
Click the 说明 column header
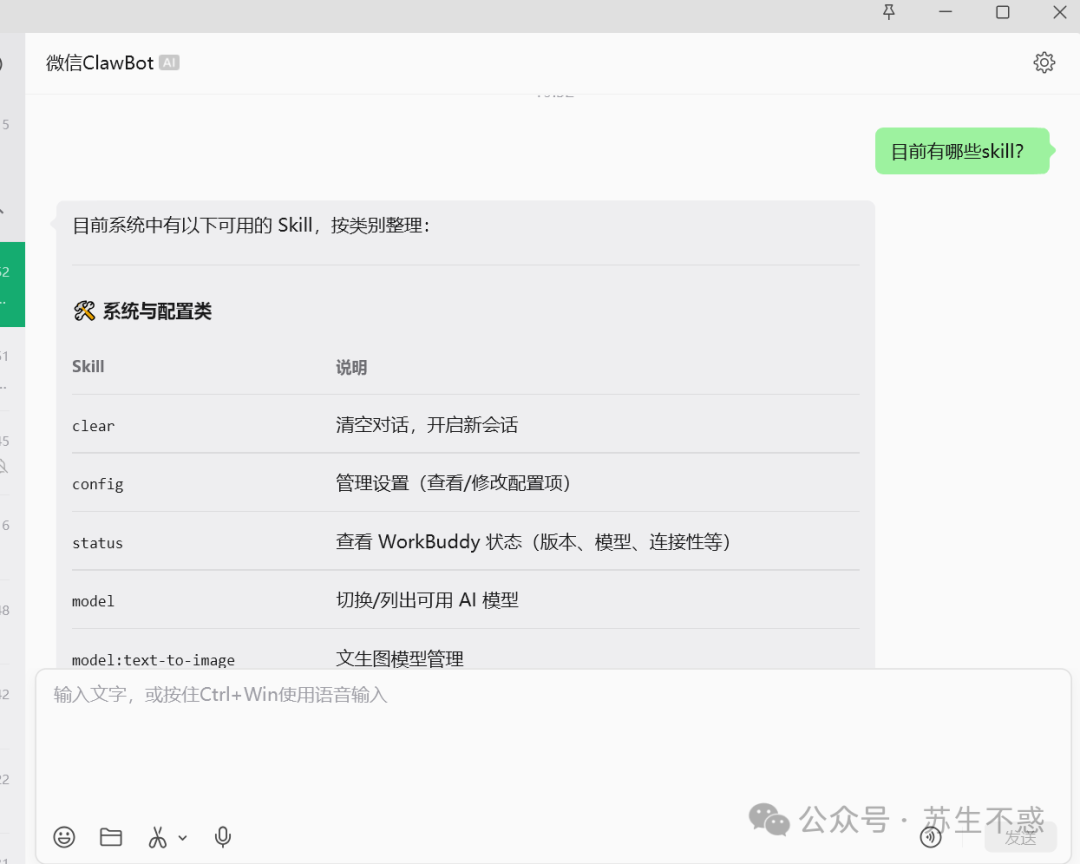351,367
